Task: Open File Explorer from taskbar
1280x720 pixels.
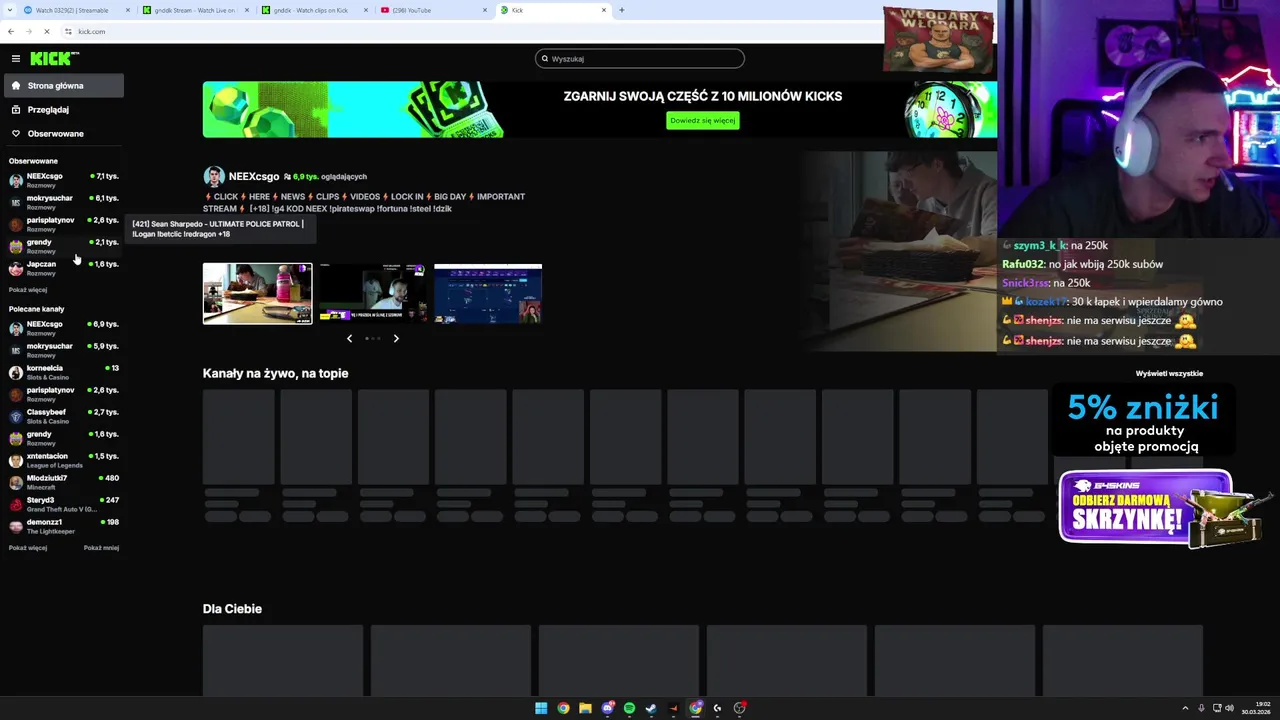Action: (x=585, y=708)
